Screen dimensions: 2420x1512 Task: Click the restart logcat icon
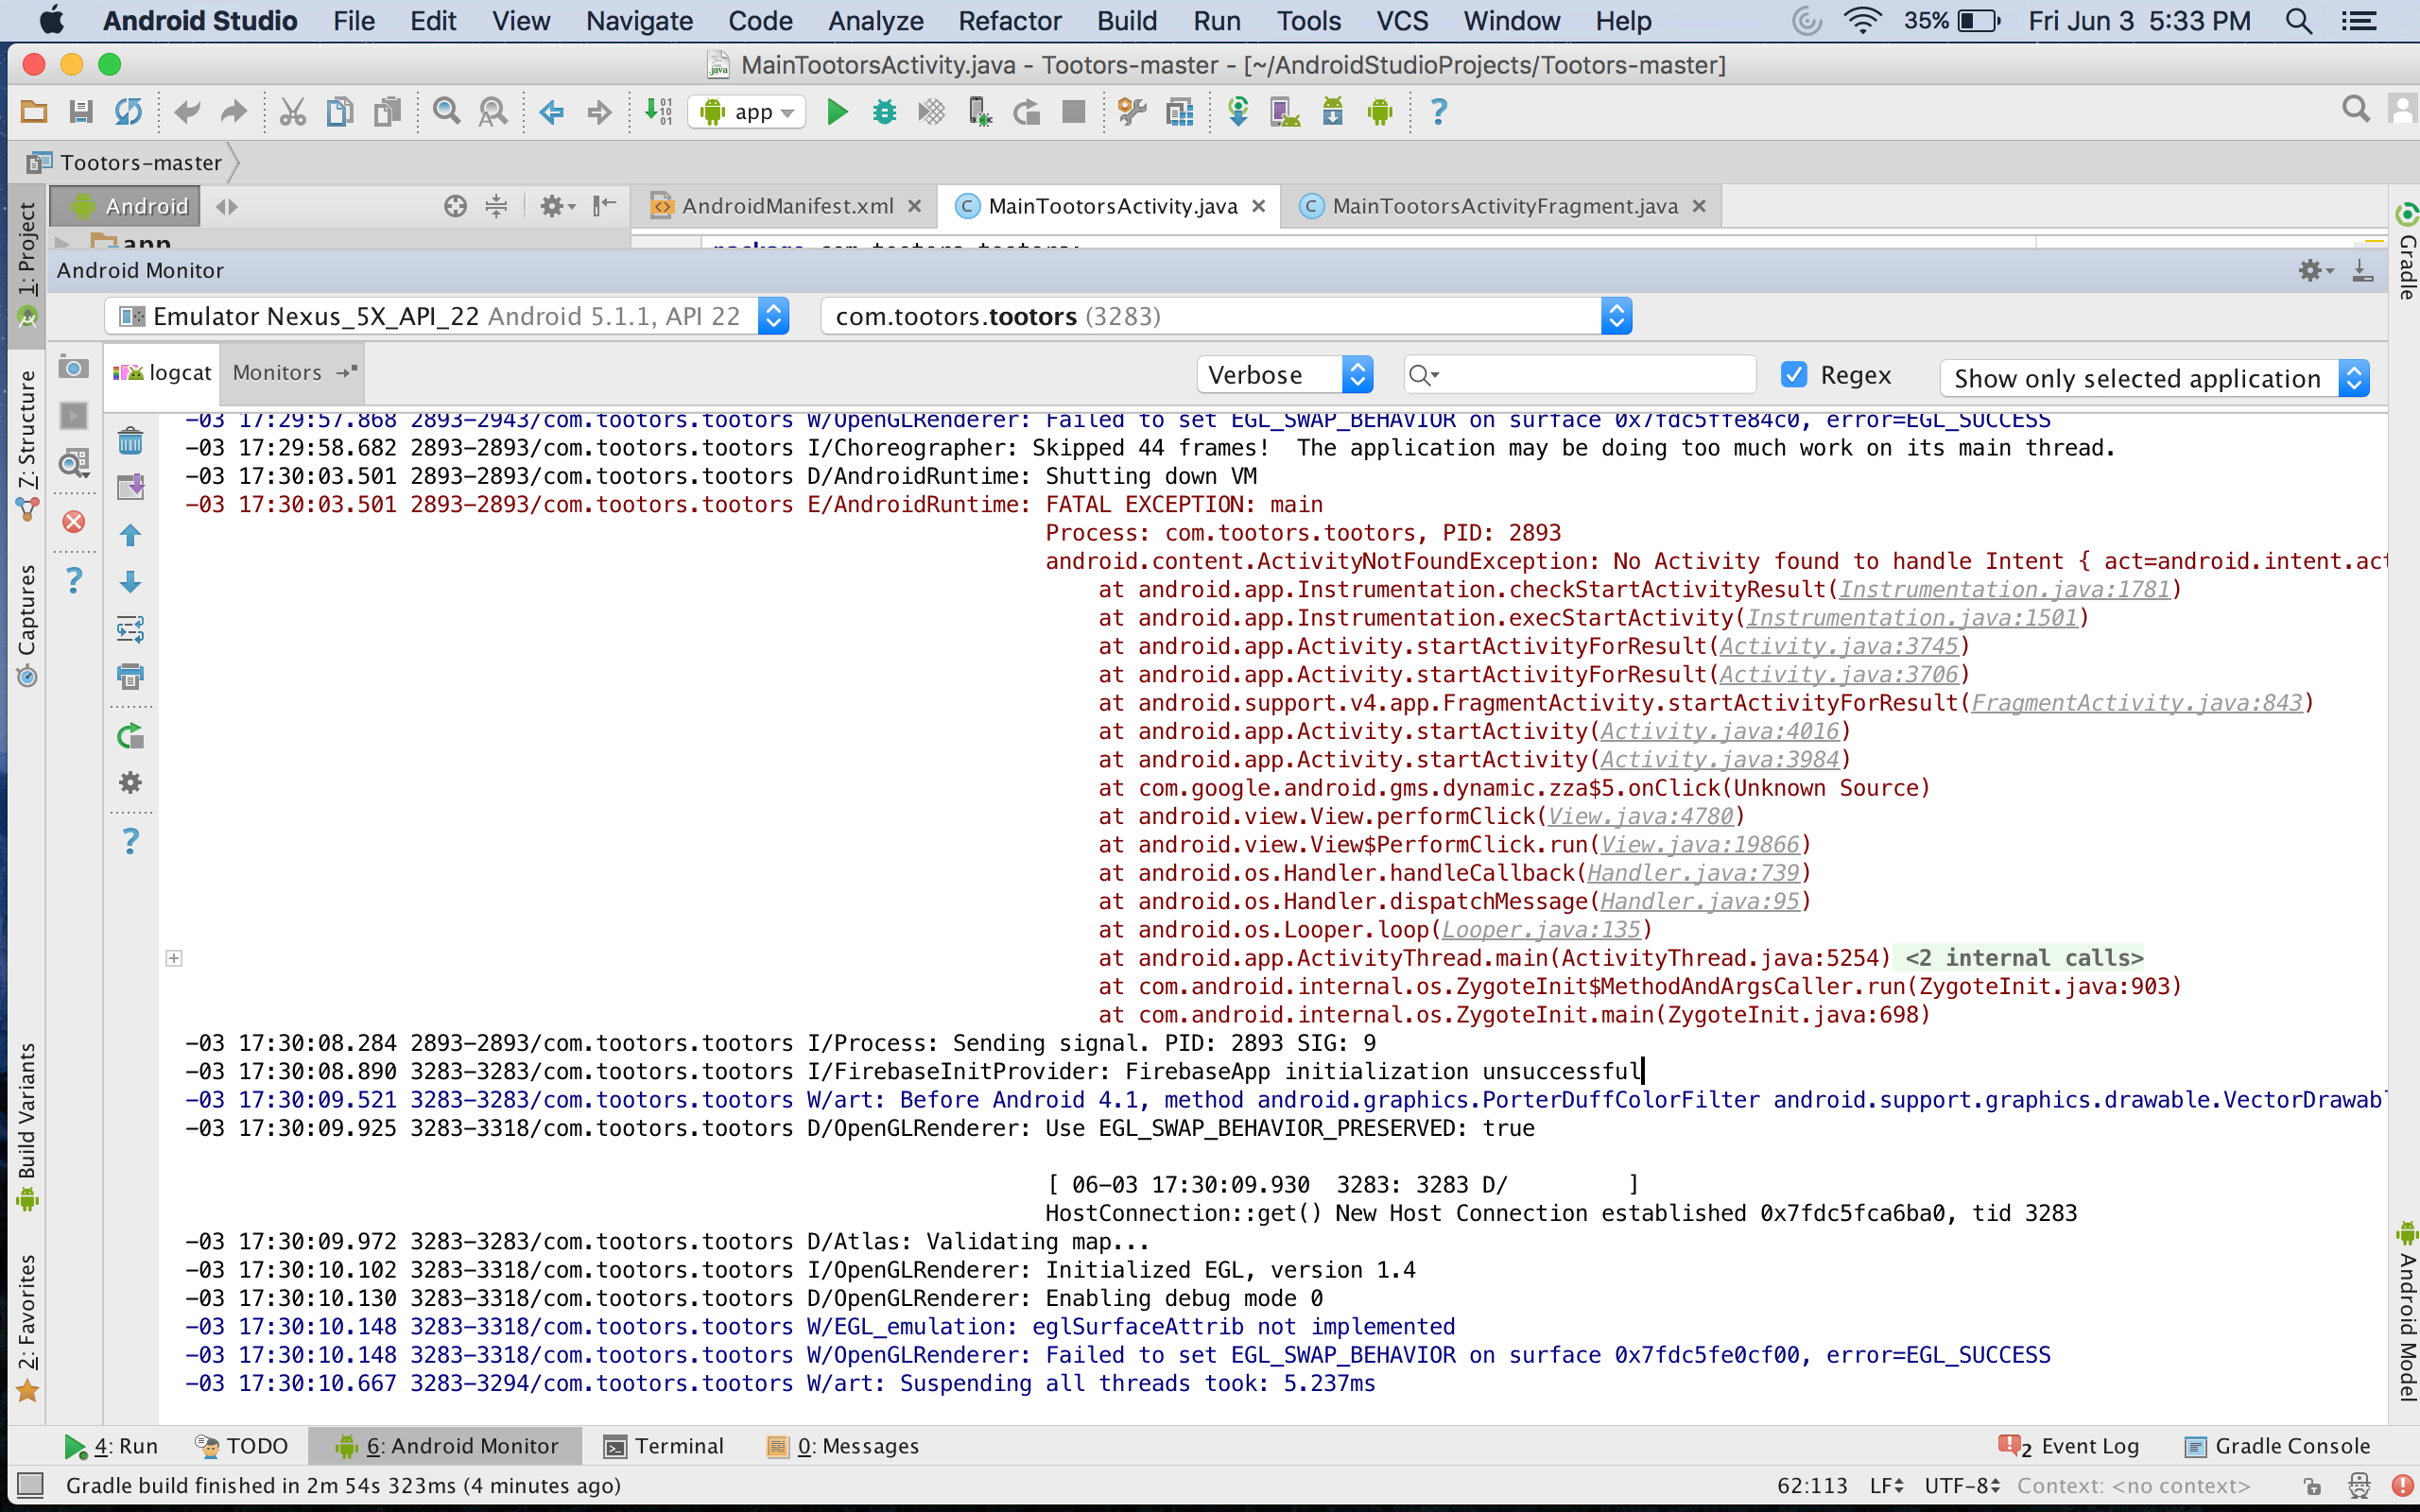(130, 737)
